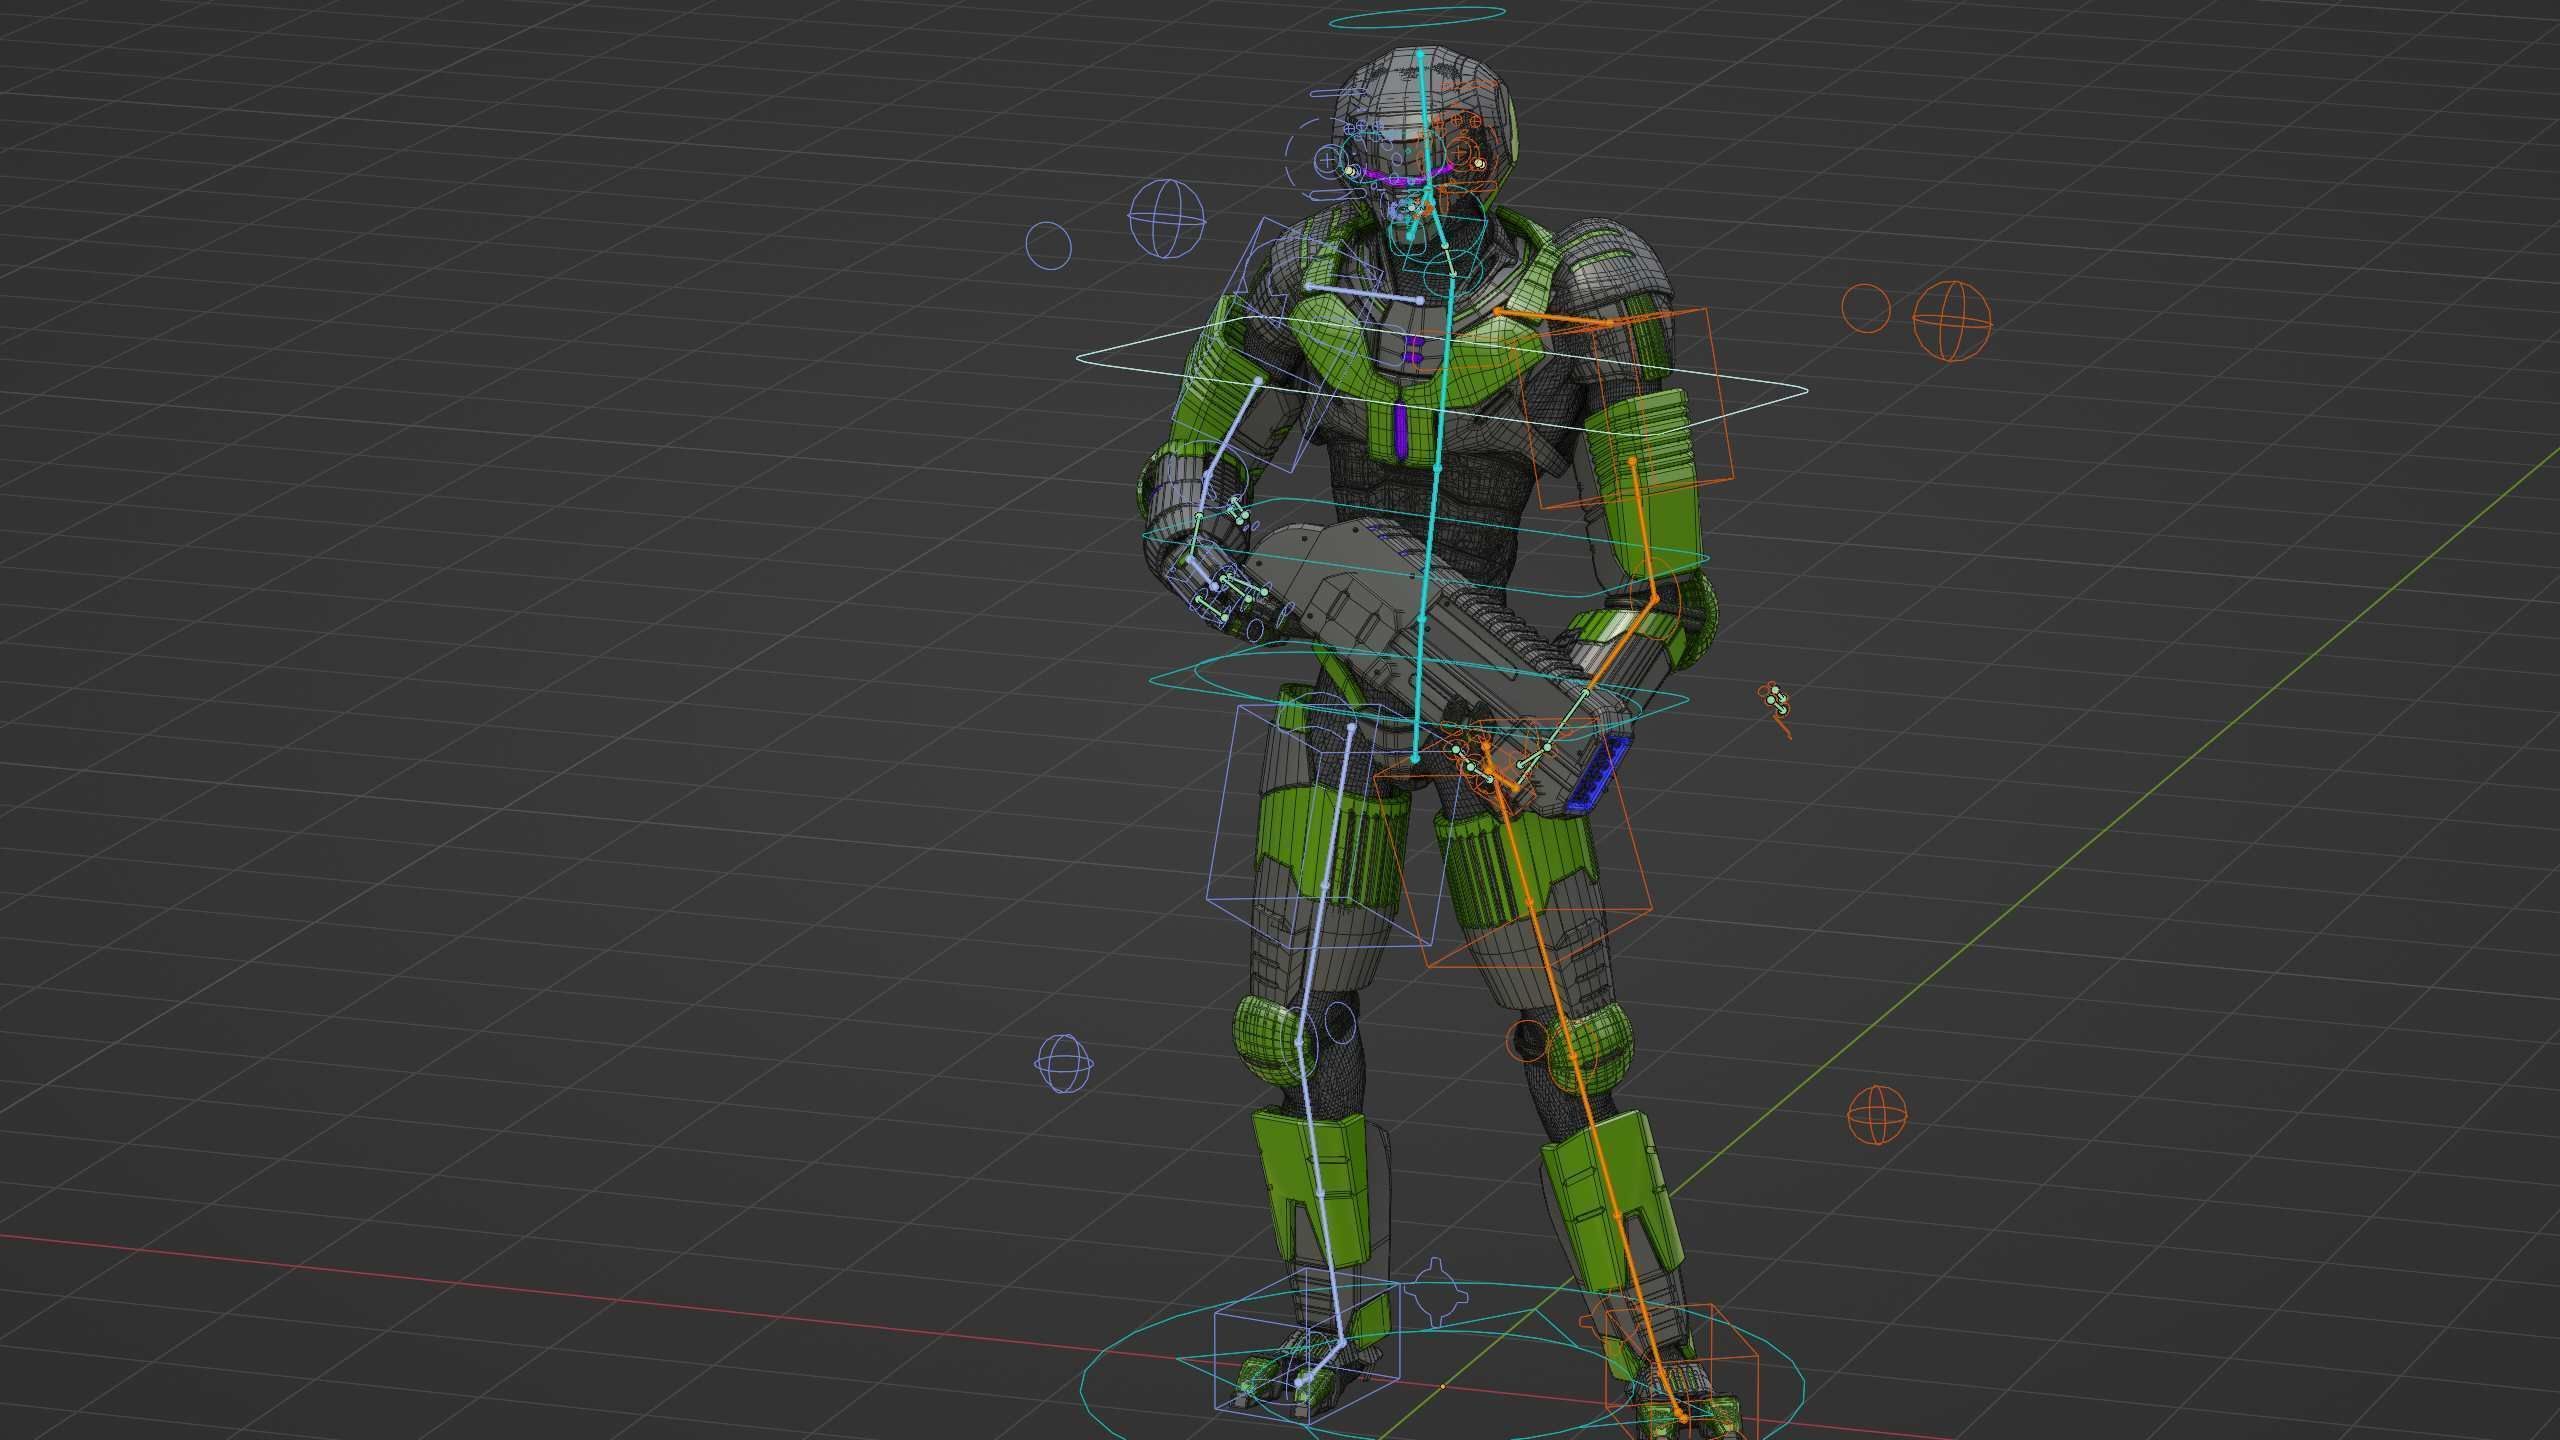Image resolution: width=2560 pixels, height=1440 pixels.
Task: Select the small blue circle widget left of the character
Action: 1048,245
